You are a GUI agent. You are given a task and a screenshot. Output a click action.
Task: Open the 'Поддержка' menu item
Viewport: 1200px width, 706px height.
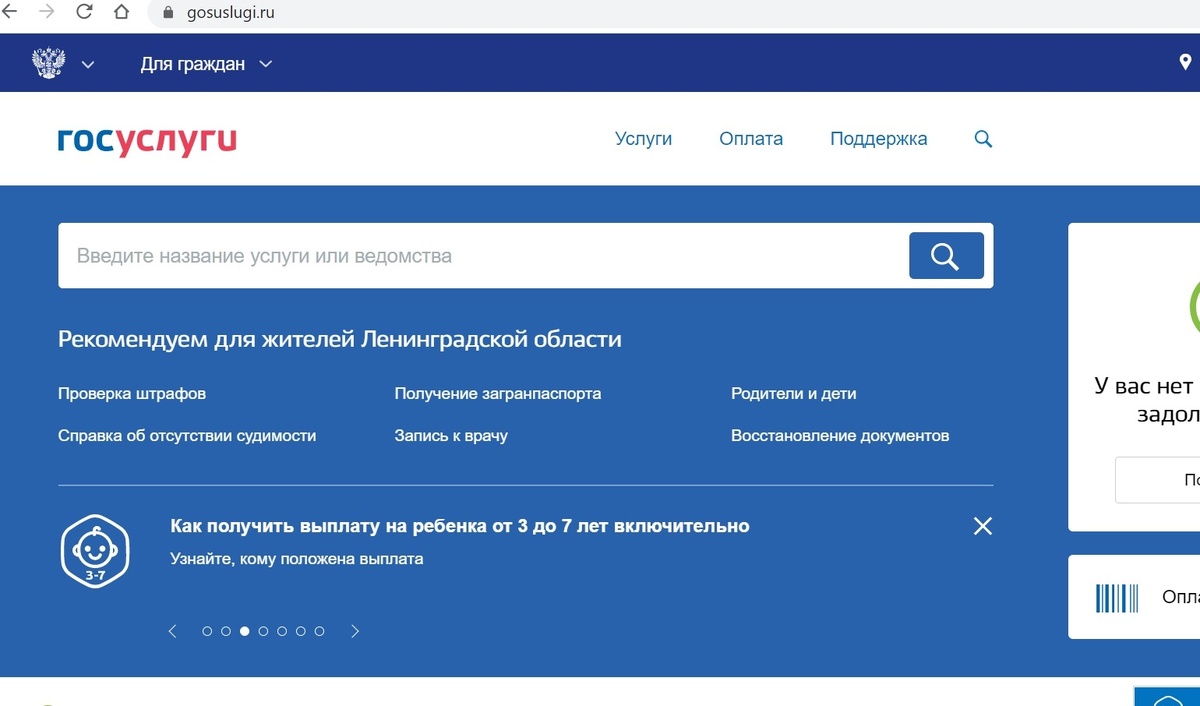(x=878, y=139)
